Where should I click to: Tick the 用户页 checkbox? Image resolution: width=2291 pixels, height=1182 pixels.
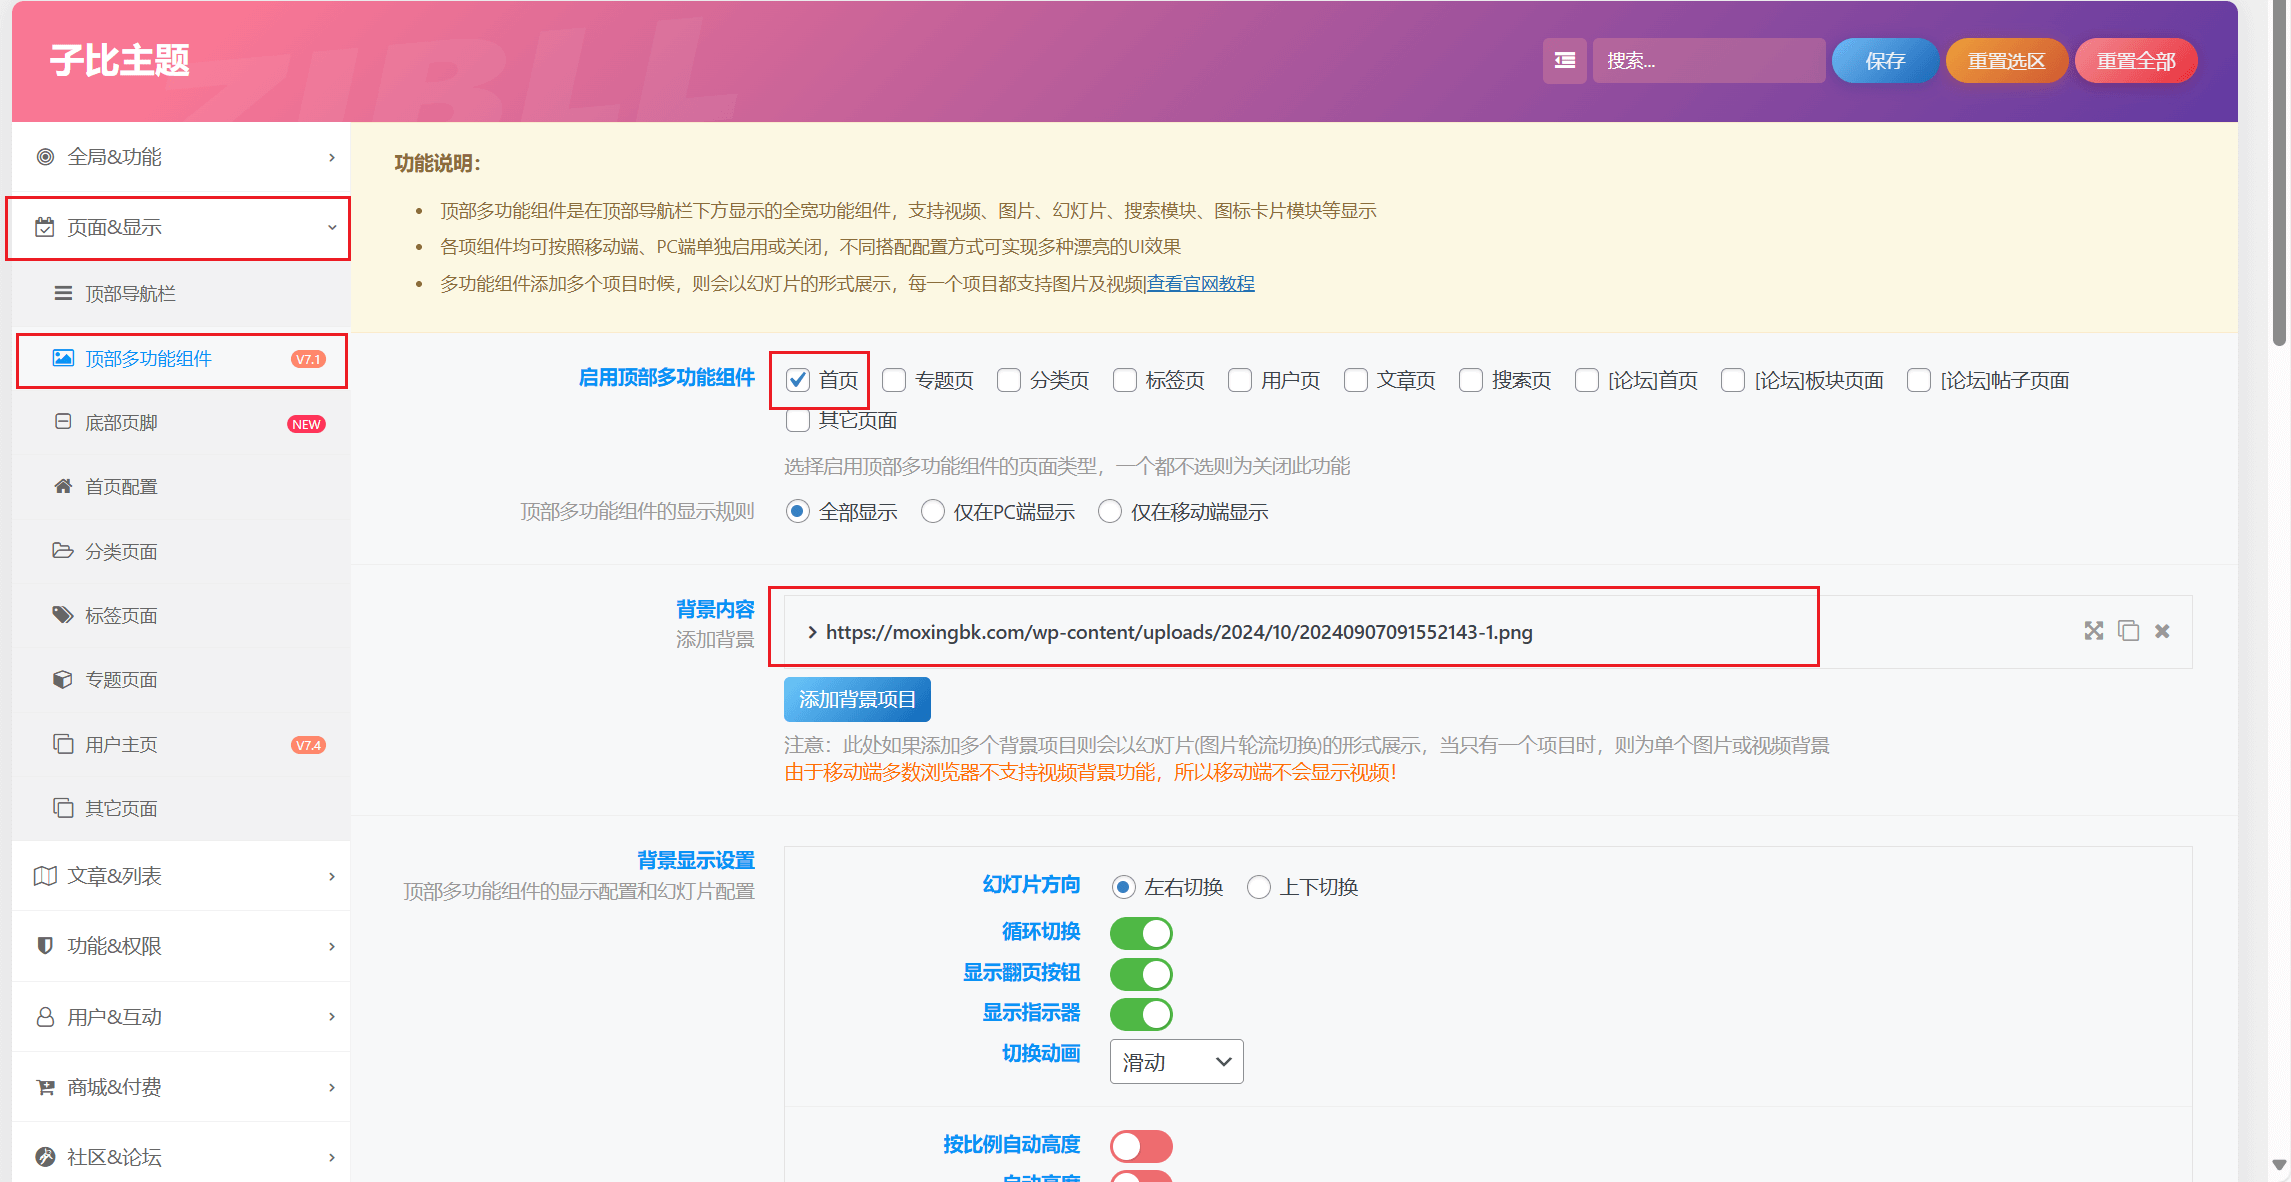coord(1240,380)
